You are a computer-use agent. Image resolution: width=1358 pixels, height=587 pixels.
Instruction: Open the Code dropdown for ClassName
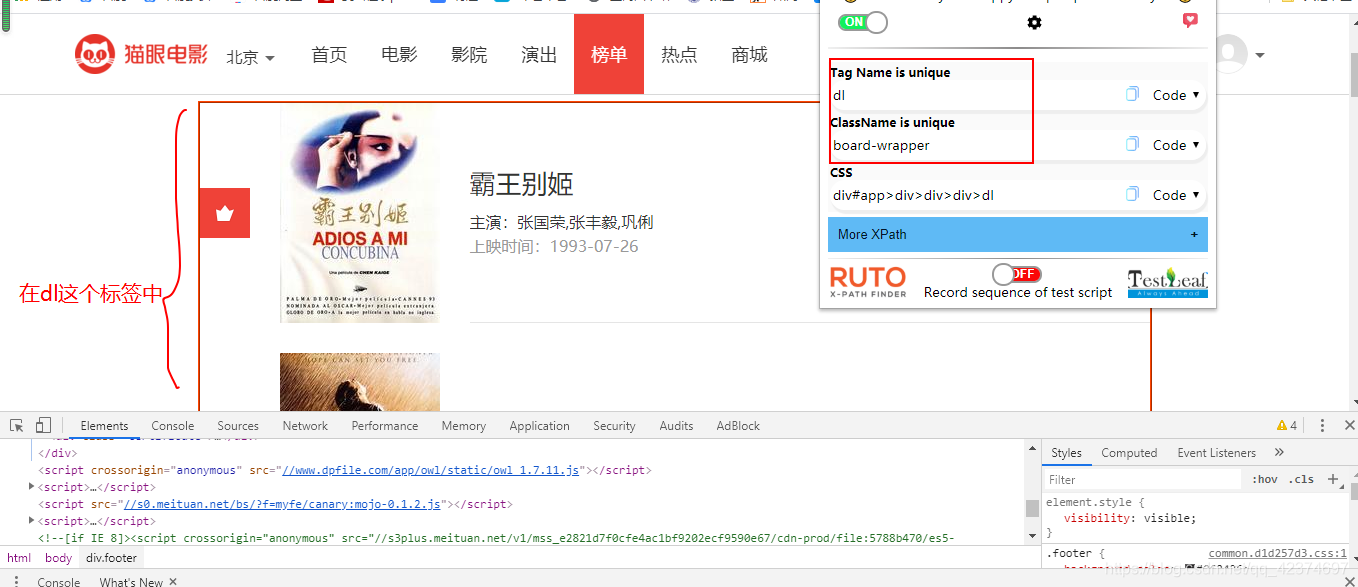1176,145
